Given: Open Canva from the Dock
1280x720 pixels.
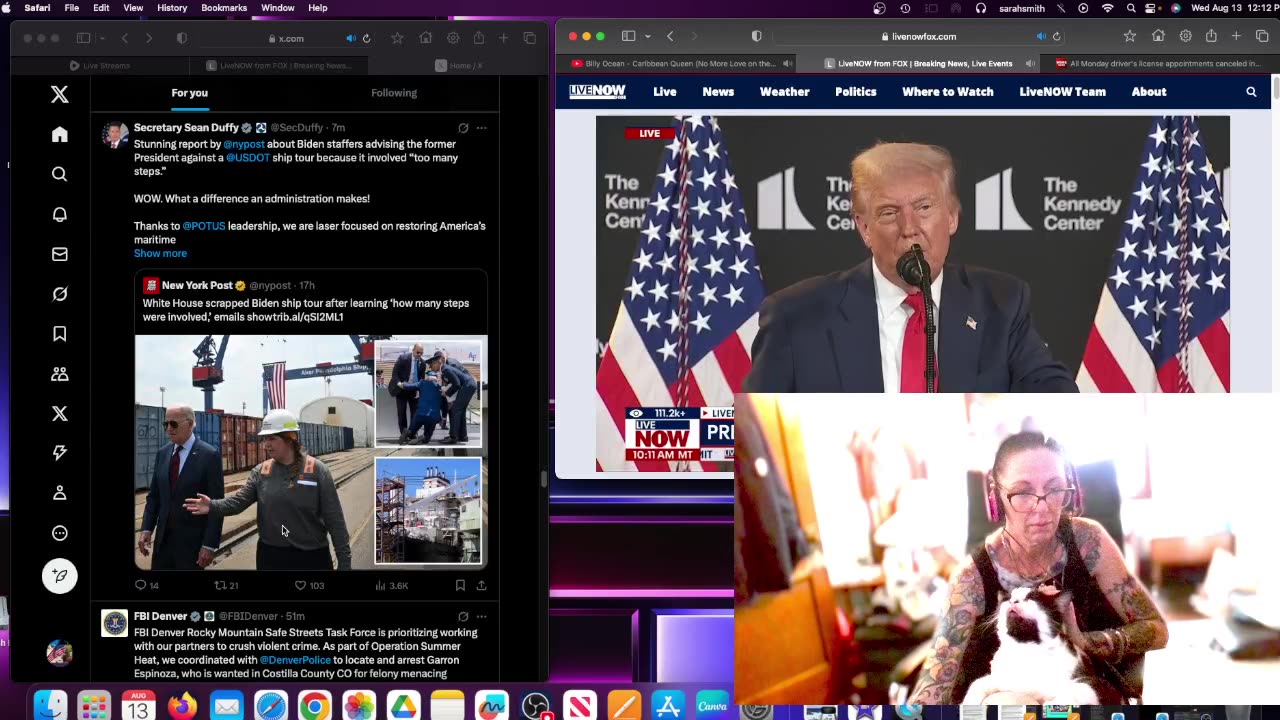Looking at the screenshot, I should tap(712, 706).
